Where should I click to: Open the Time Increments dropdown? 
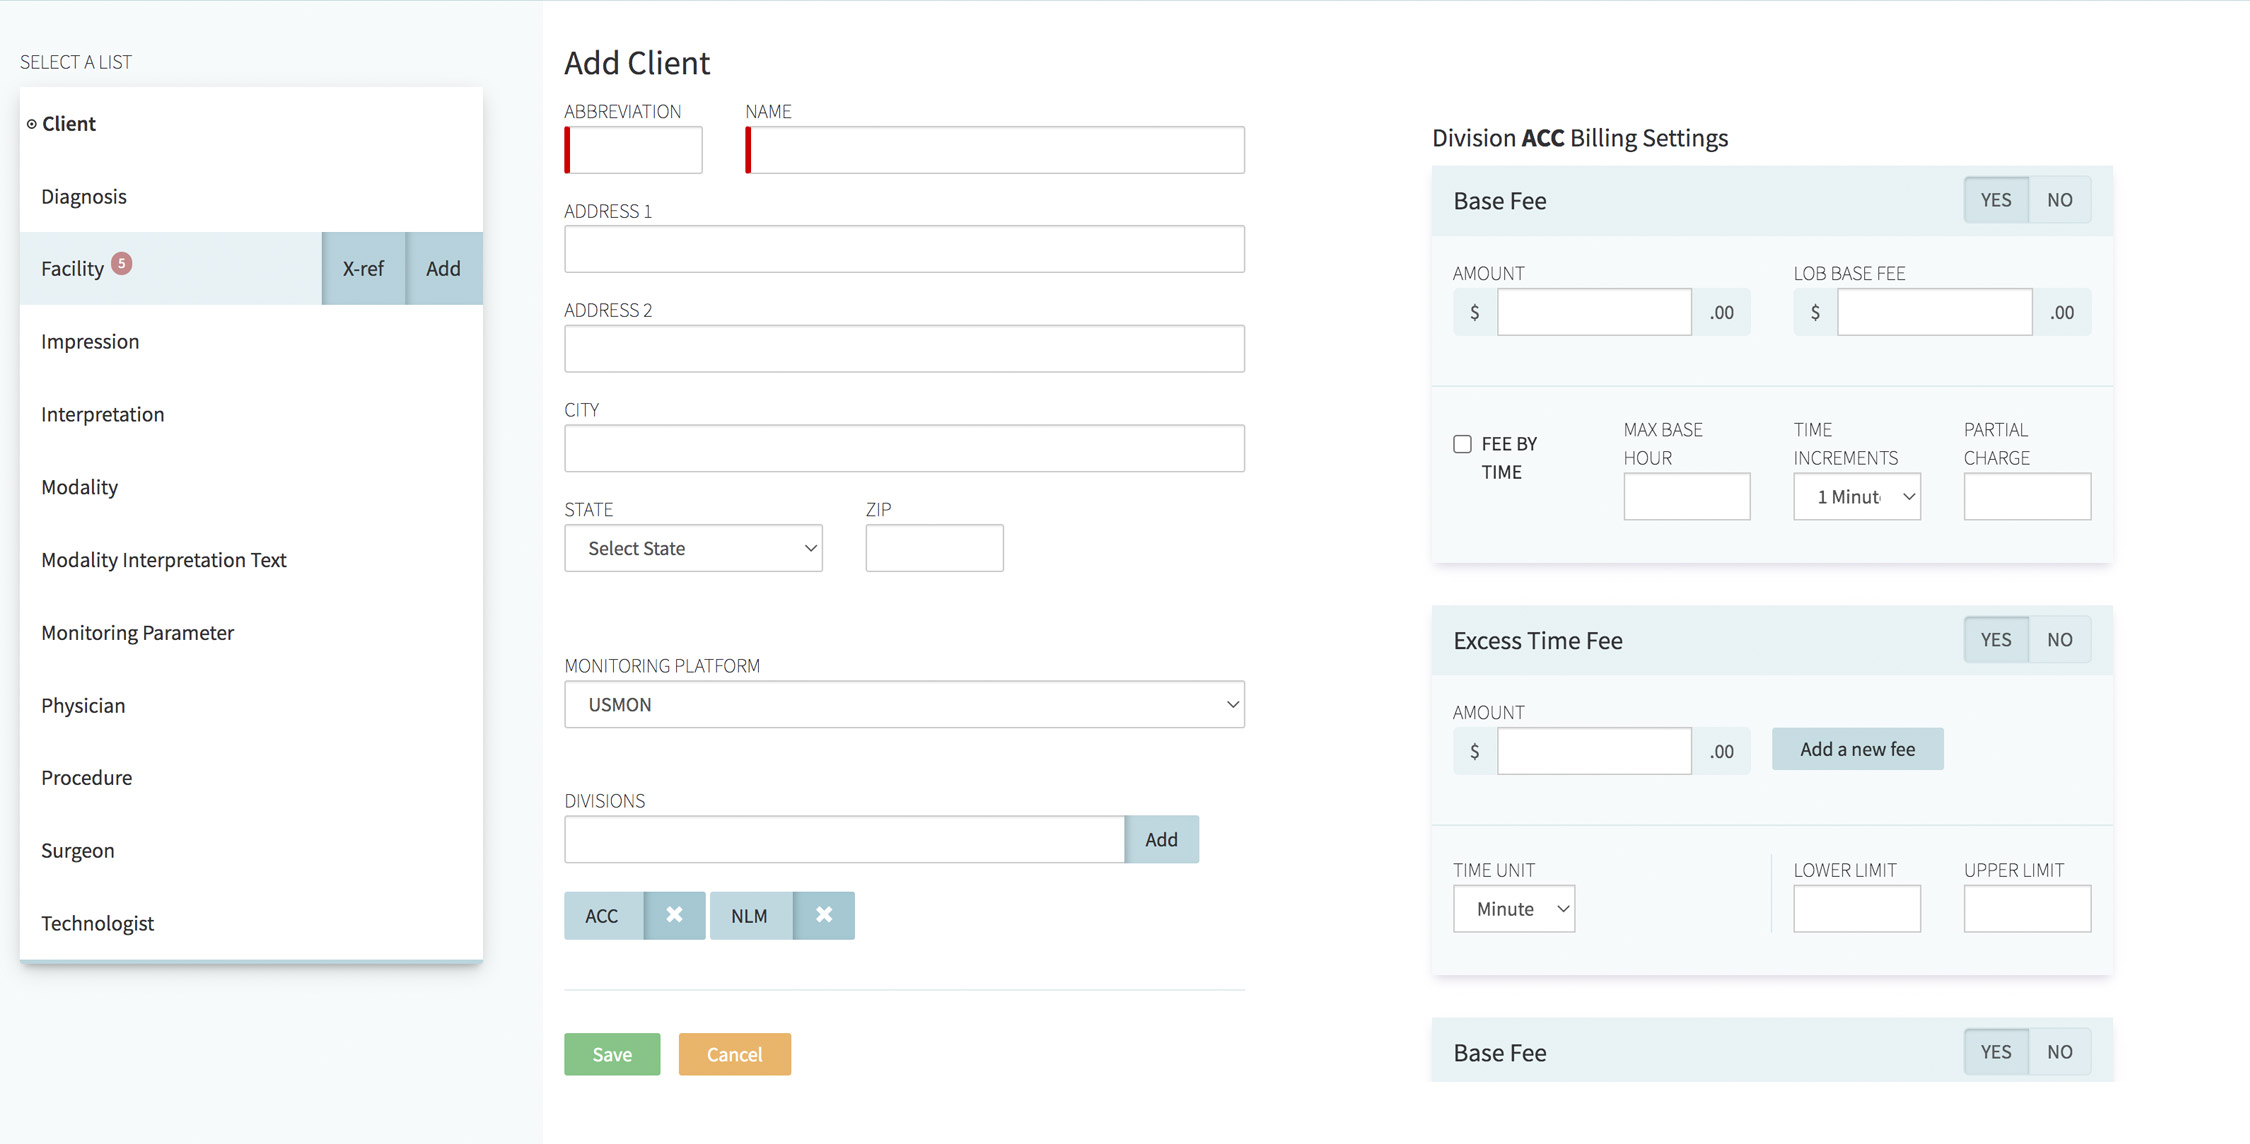coord(1856,496)
